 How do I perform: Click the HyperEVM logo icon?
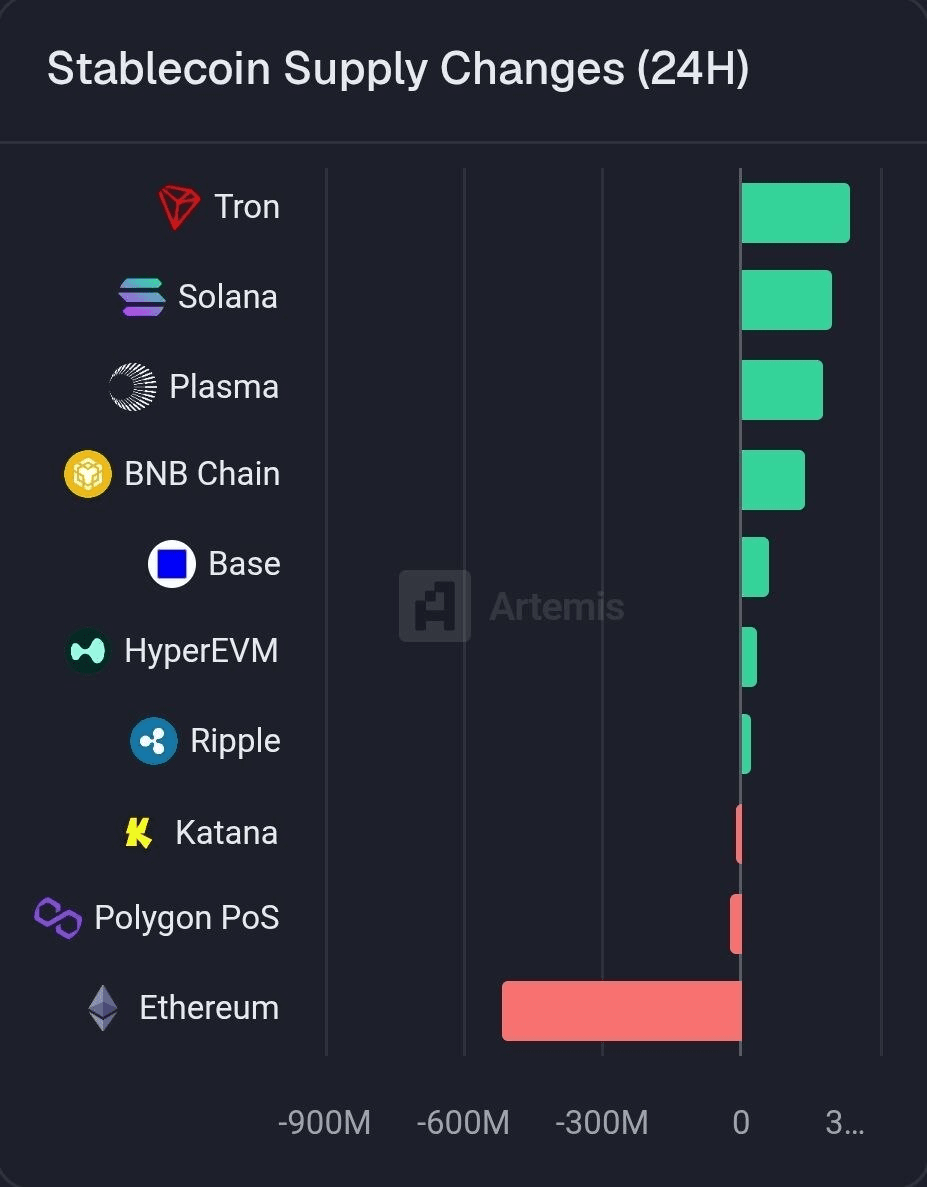88,652
